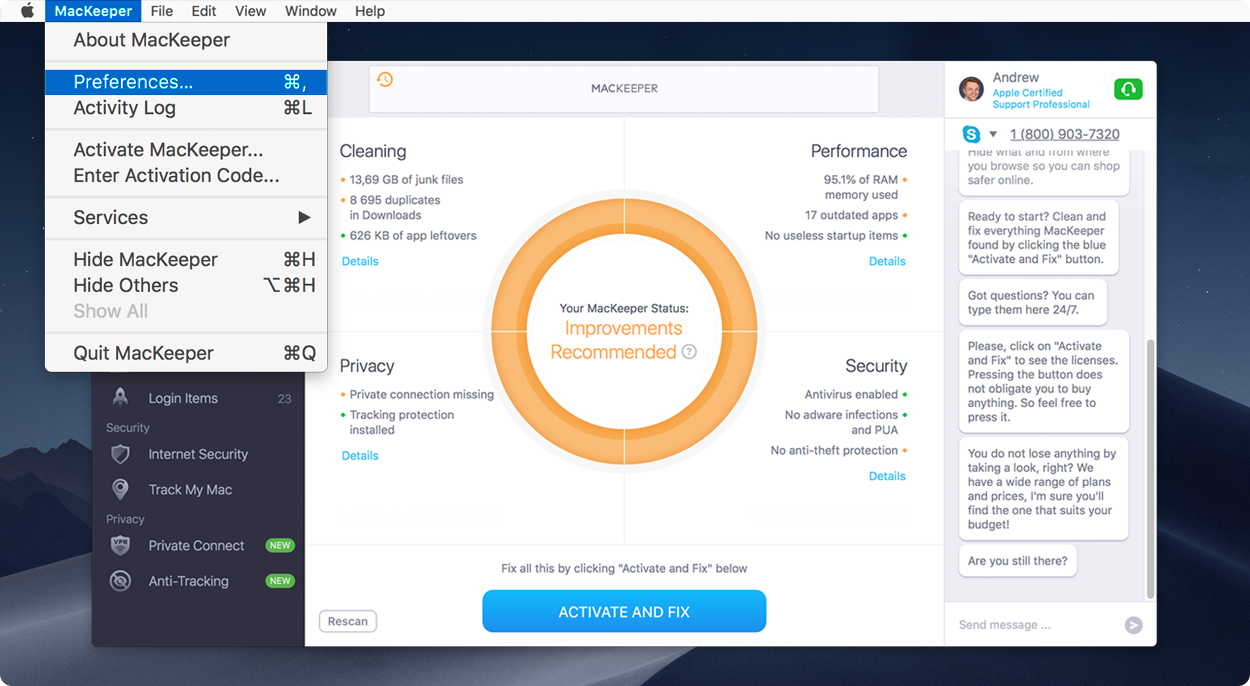This screenshot has width=1250, height=686.
Task: Click the chat scrollbar thumb
Action: (1149, 468)
